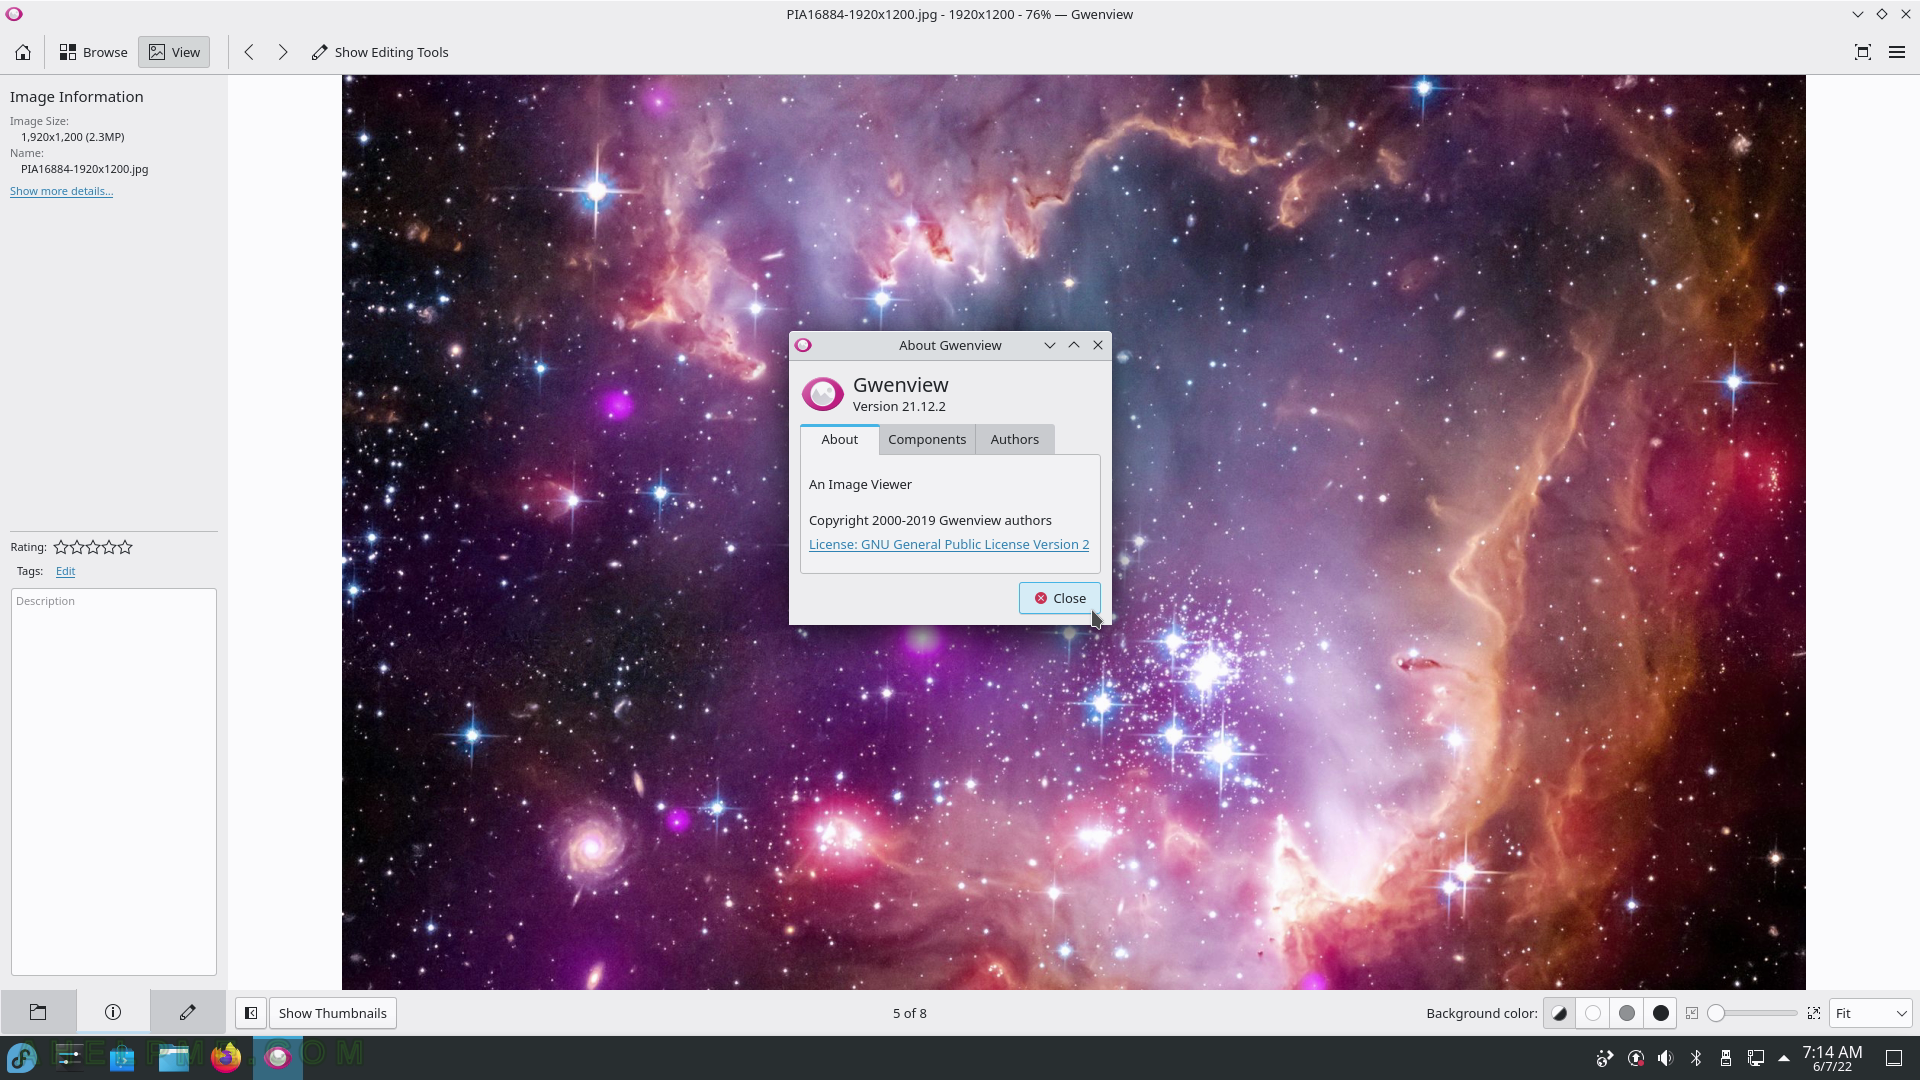1920x1080 pixels.
Task: Click the zoom slider handle
Action: tap(1716, 1013)
